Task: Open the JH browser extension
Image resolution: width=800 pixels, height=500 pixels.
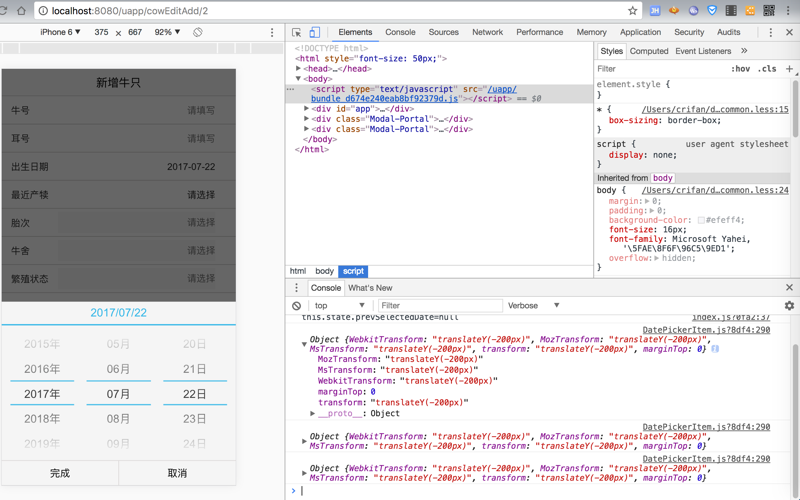Action: [655, 11]
